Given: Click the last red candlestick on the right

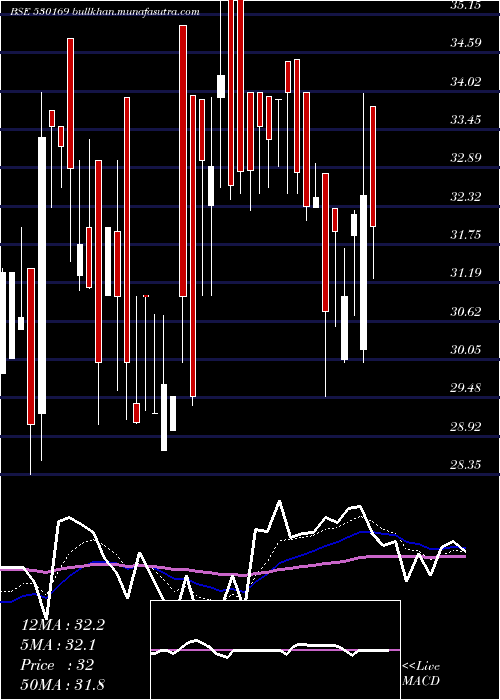Looking at the screenshot, I should (373, 167).
